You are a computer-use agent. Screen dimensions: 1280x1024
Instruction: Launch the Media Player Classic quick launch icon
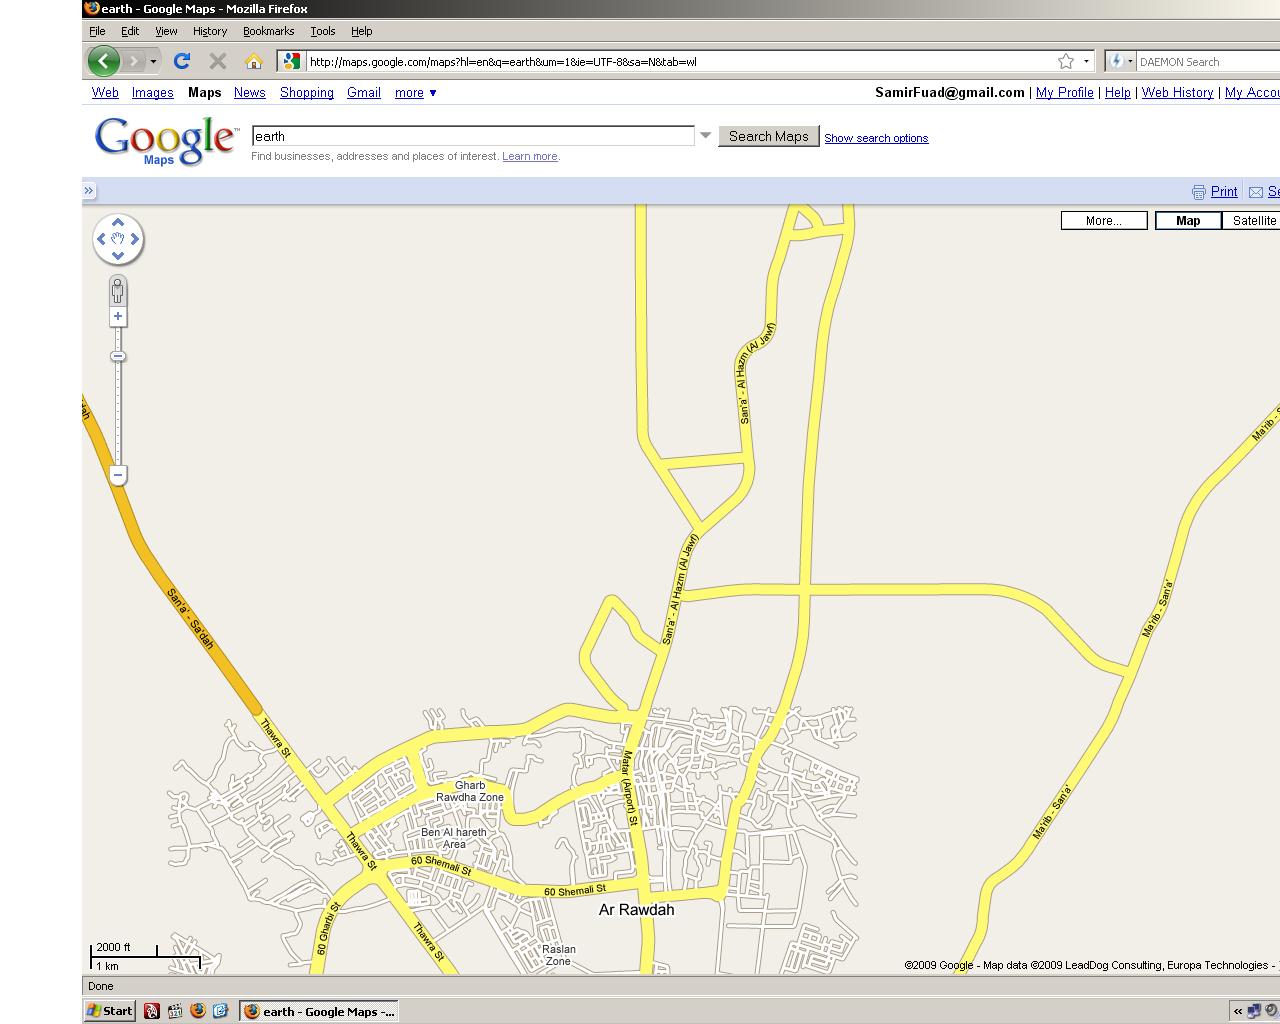[x=175, y=1011]
